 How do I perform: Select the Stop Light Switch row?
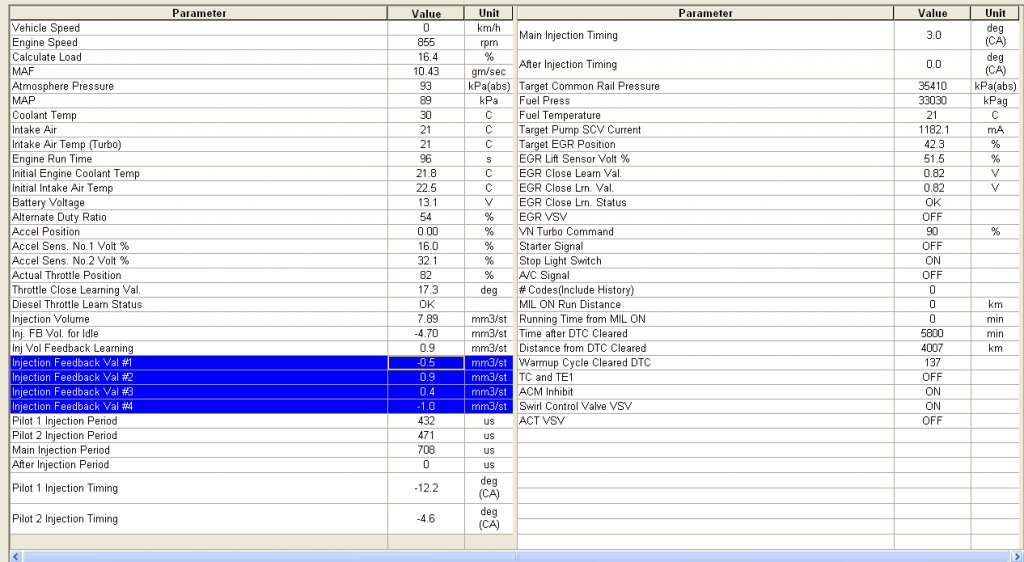coord(769,260)
